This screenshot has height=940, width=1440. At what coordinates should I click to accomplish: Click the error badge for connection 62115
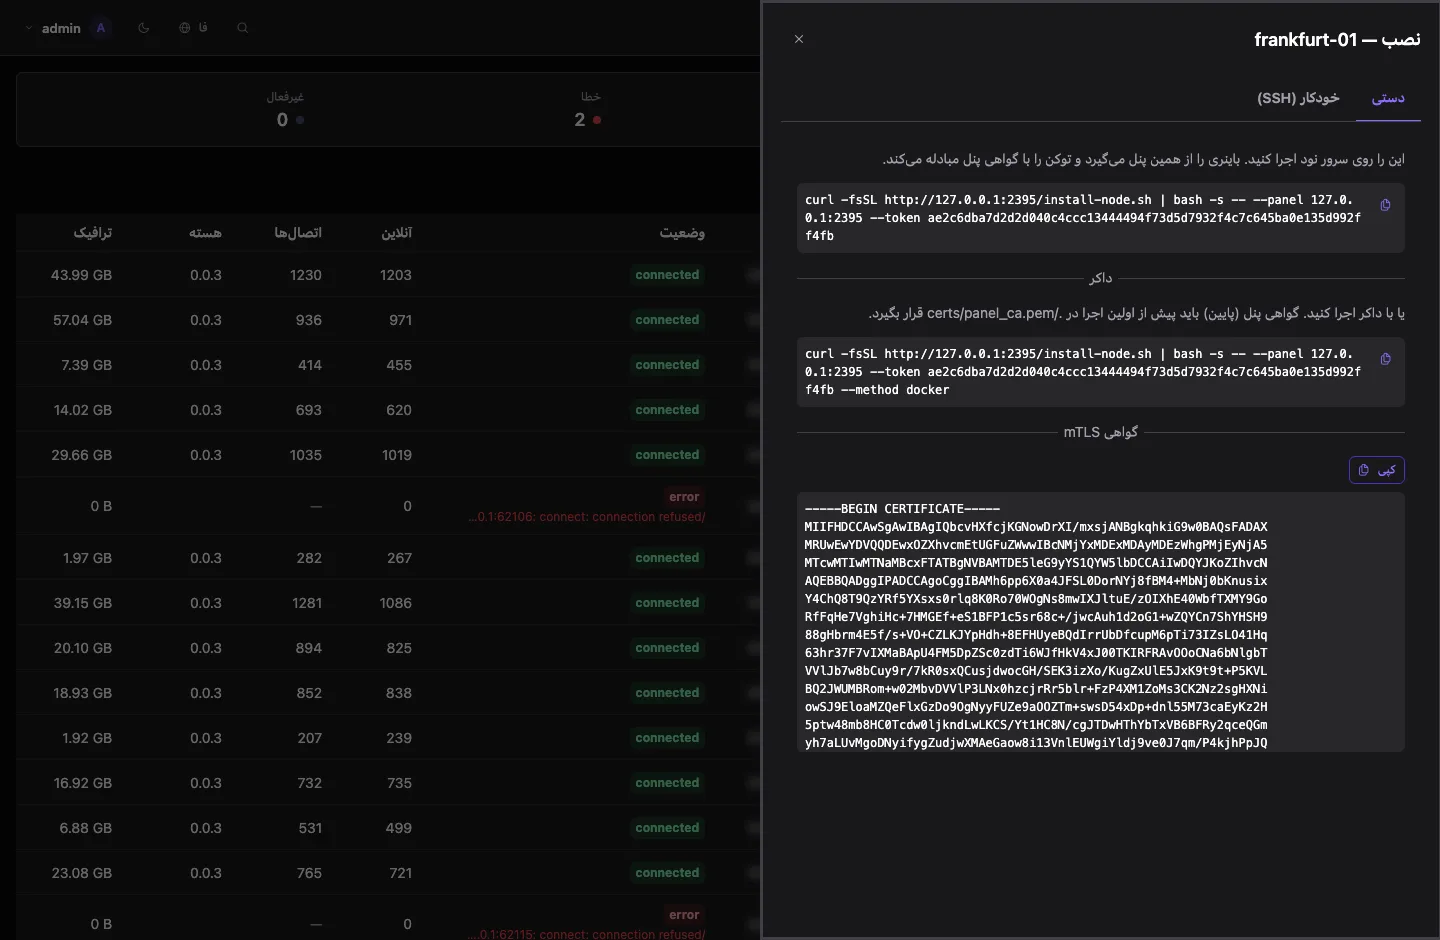pos(684,915)
